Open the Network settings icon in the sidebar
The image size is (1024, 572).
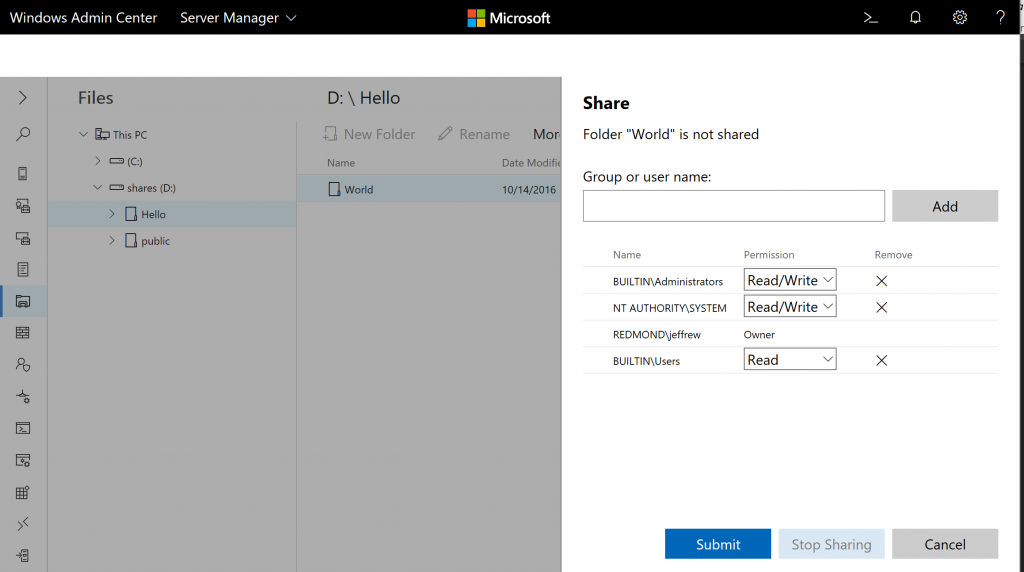pyautogui.click(x=23, y=396)
